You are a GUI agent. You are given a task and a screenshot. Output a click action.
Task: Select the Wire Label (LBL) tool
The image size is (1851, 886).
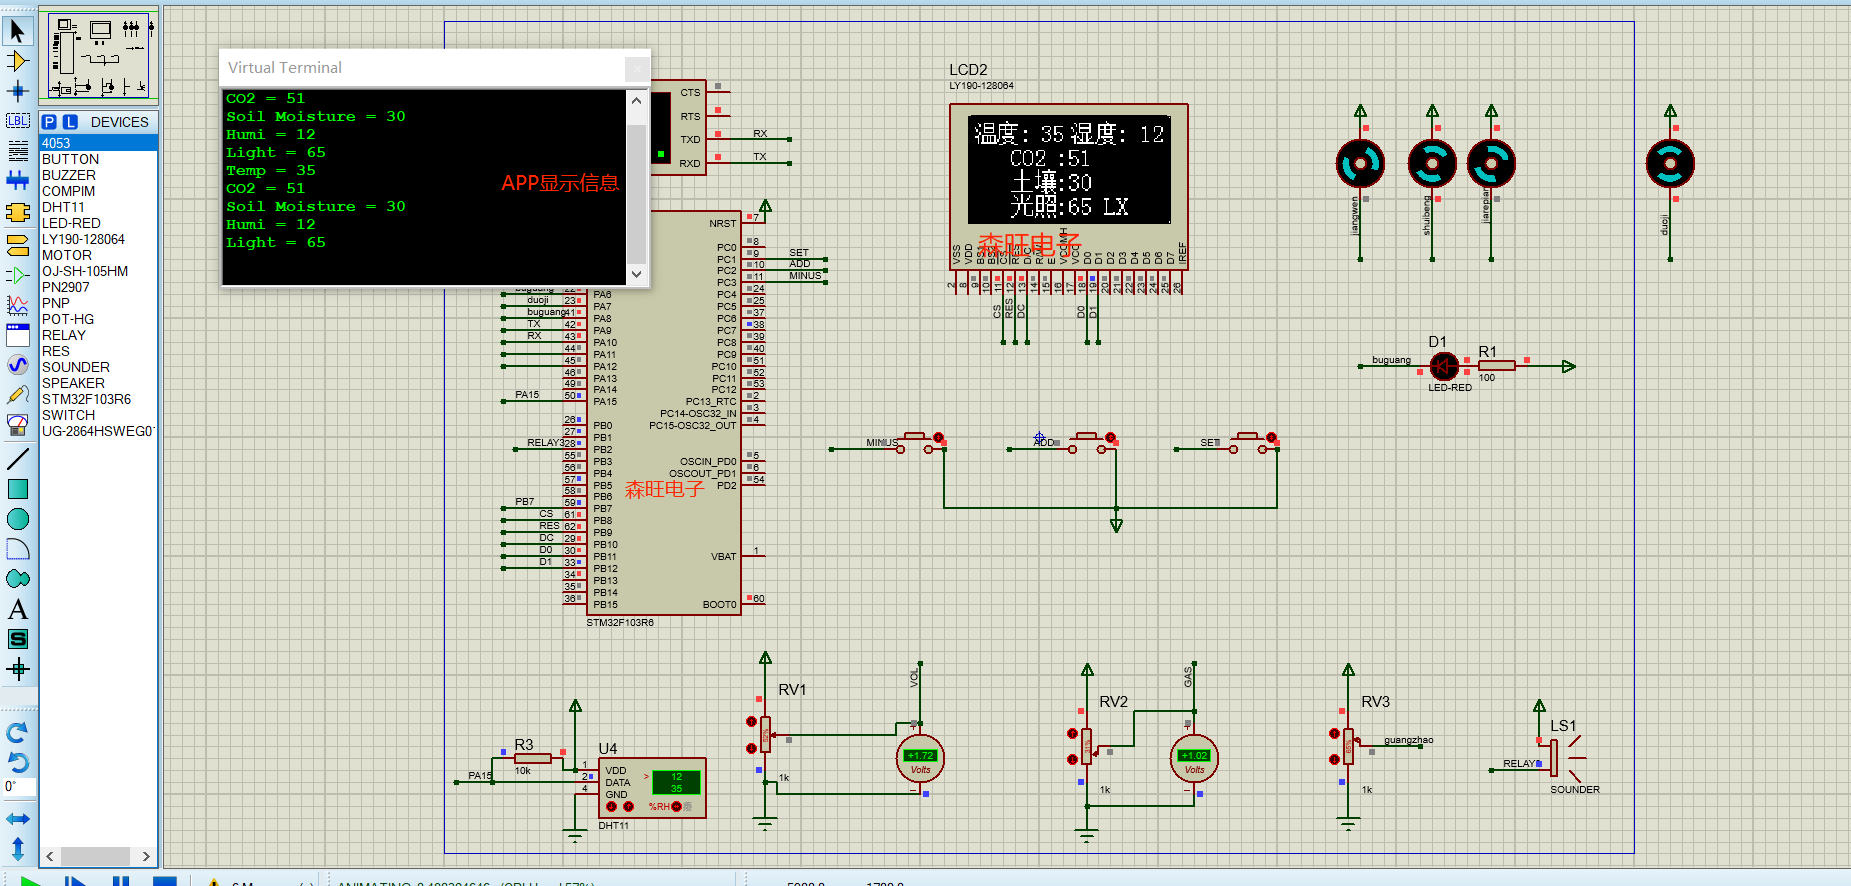pyautogui.click(x=17, y=121)
